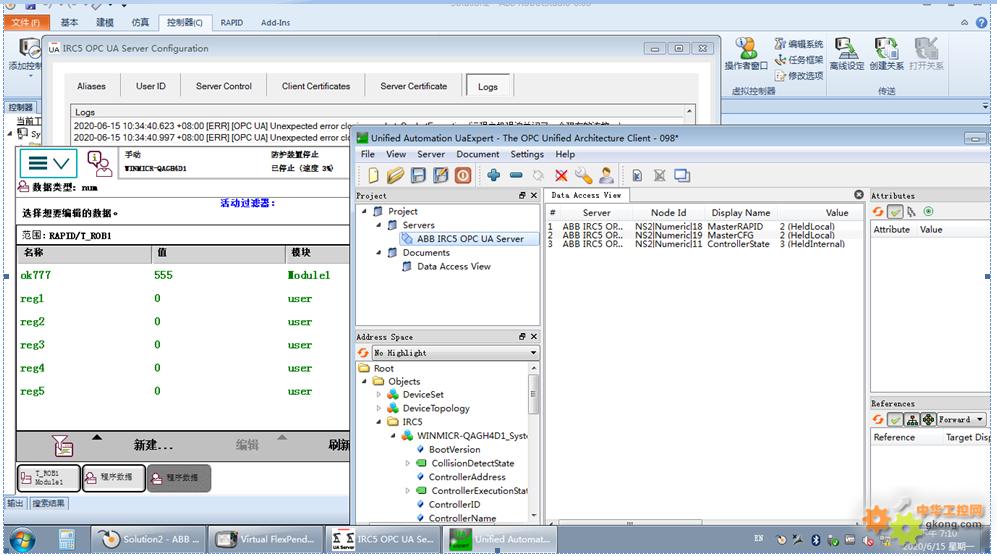Toggle the checkmark icon in Attributes toolbar

coord(895,211)
